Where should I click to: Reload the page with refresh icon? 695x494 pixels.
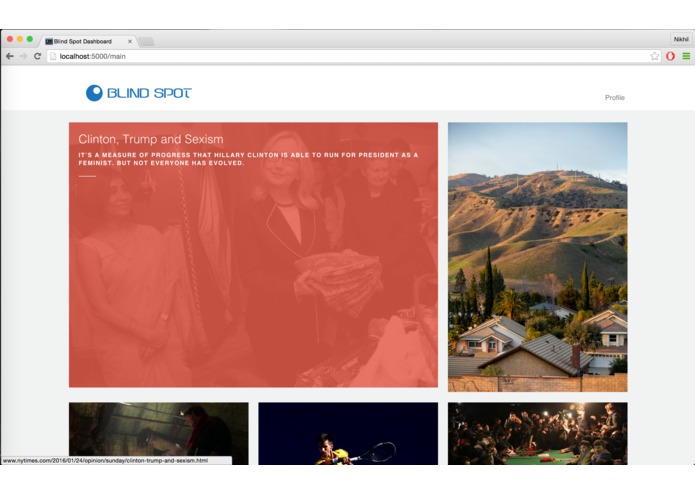point(37,56)
